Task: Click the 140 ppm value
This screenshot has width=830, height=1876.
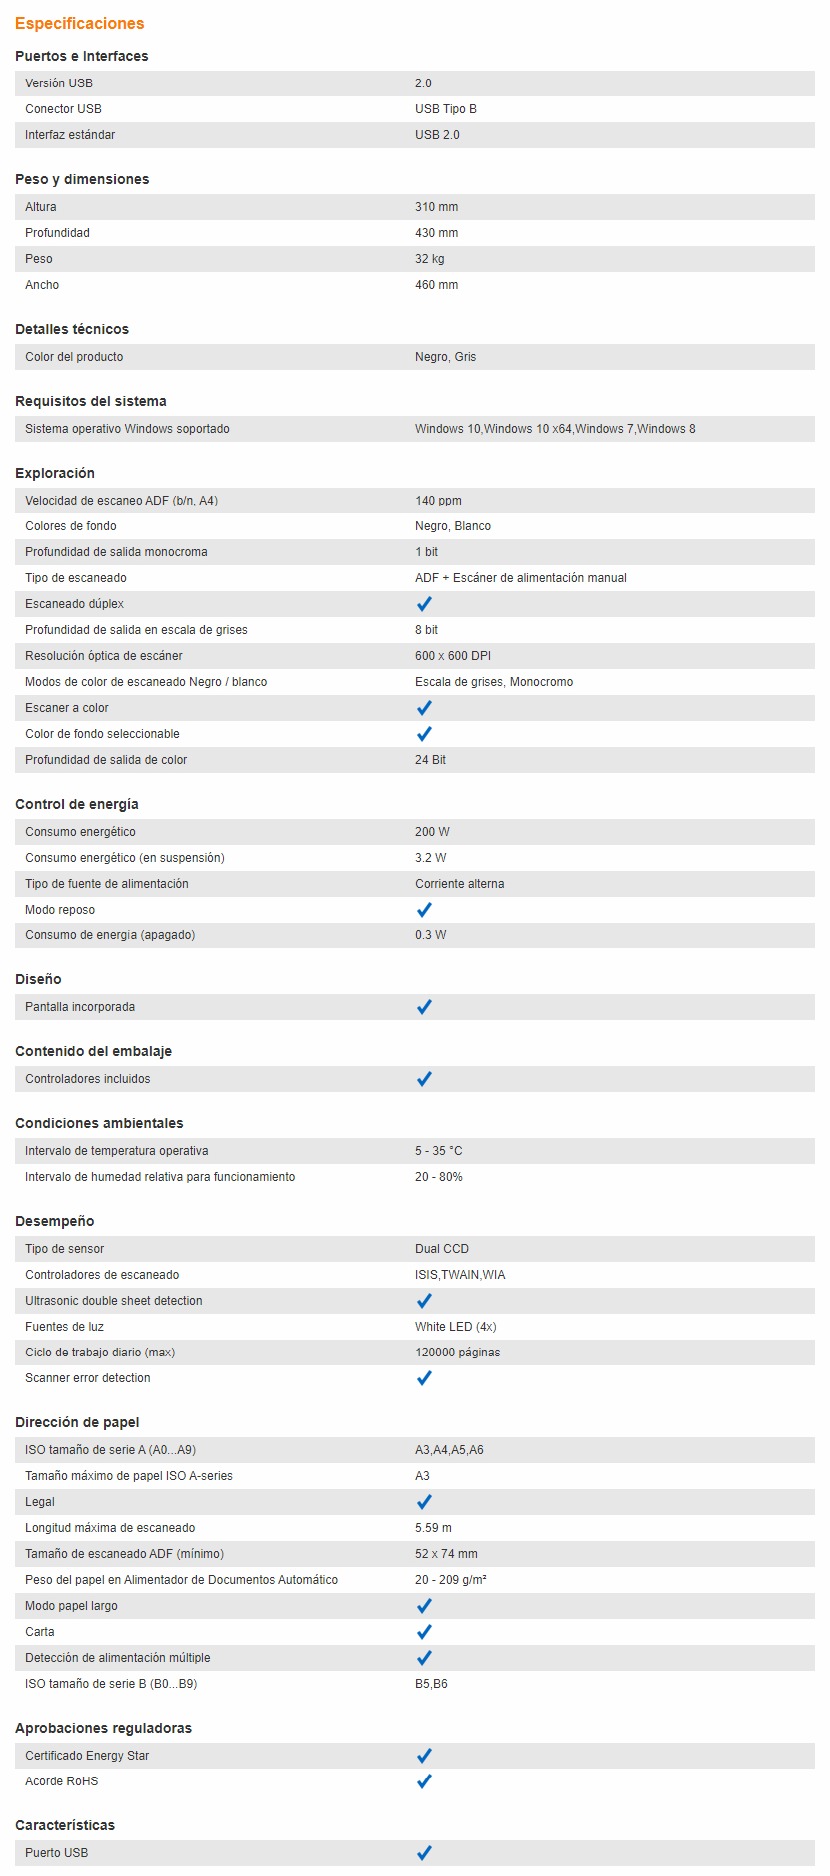Action: pos(438,501)
